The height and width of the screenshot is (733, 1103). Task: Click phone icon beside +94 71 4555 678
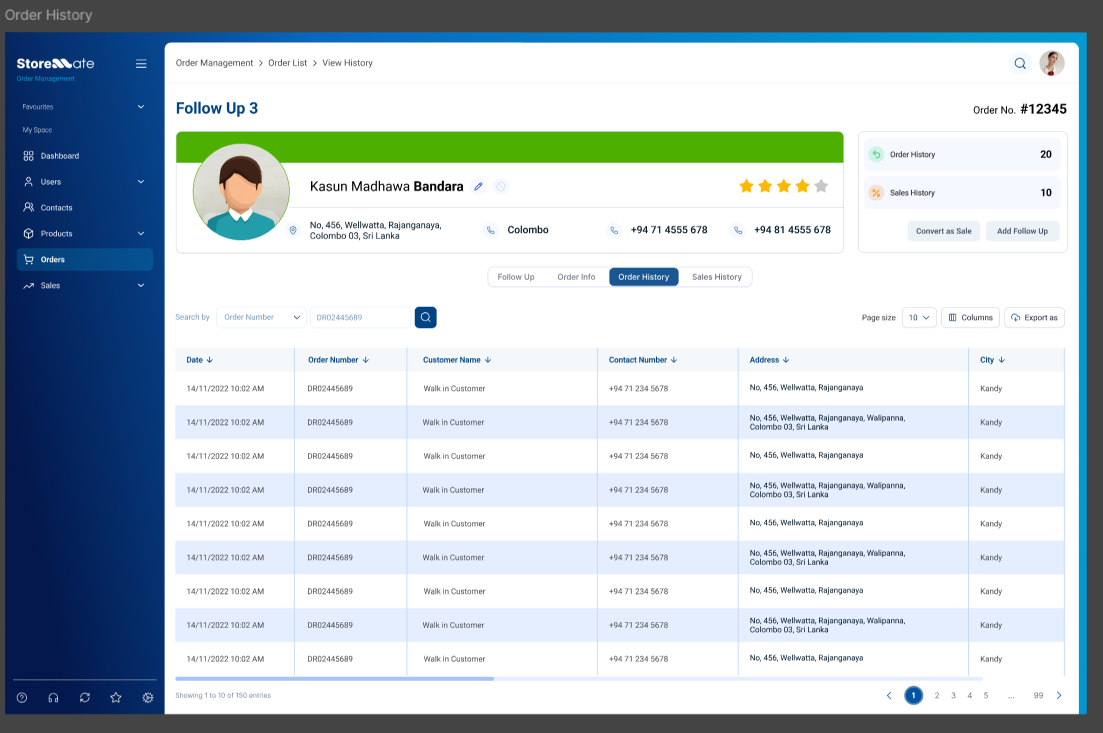click(x=614, y=230)
